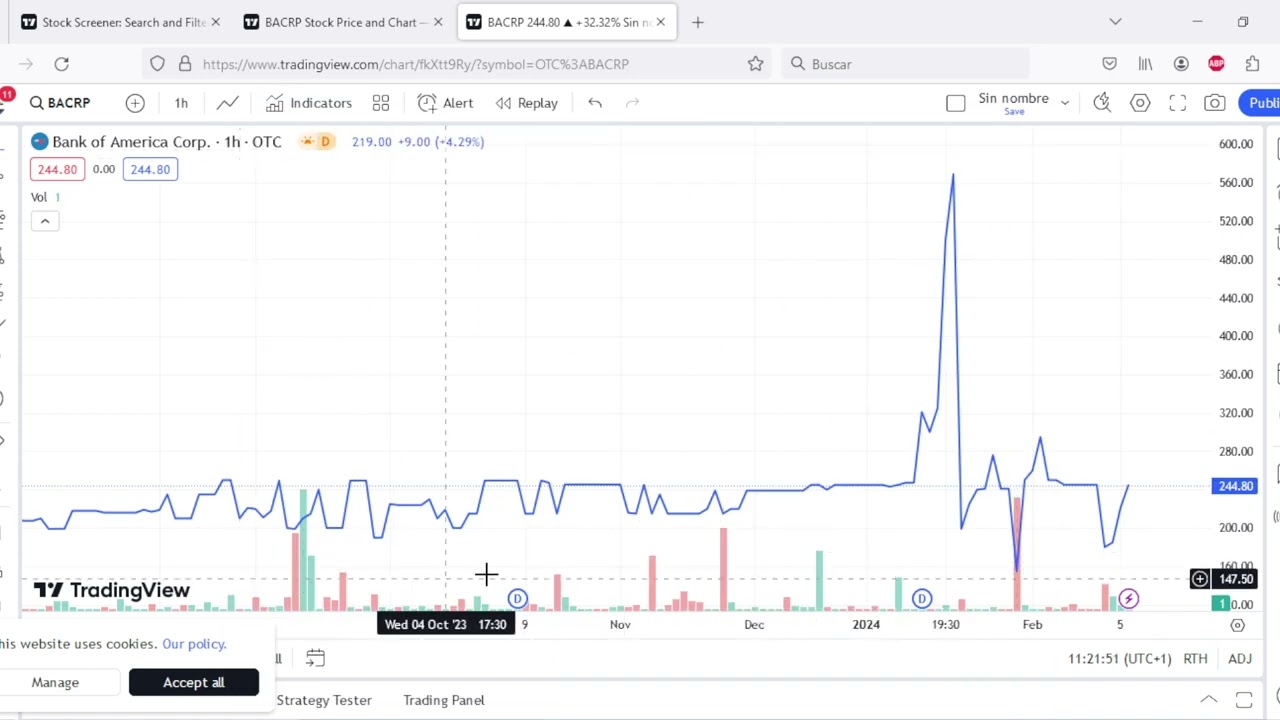Collapse the indicator legend chevron

tap(44, 221)
